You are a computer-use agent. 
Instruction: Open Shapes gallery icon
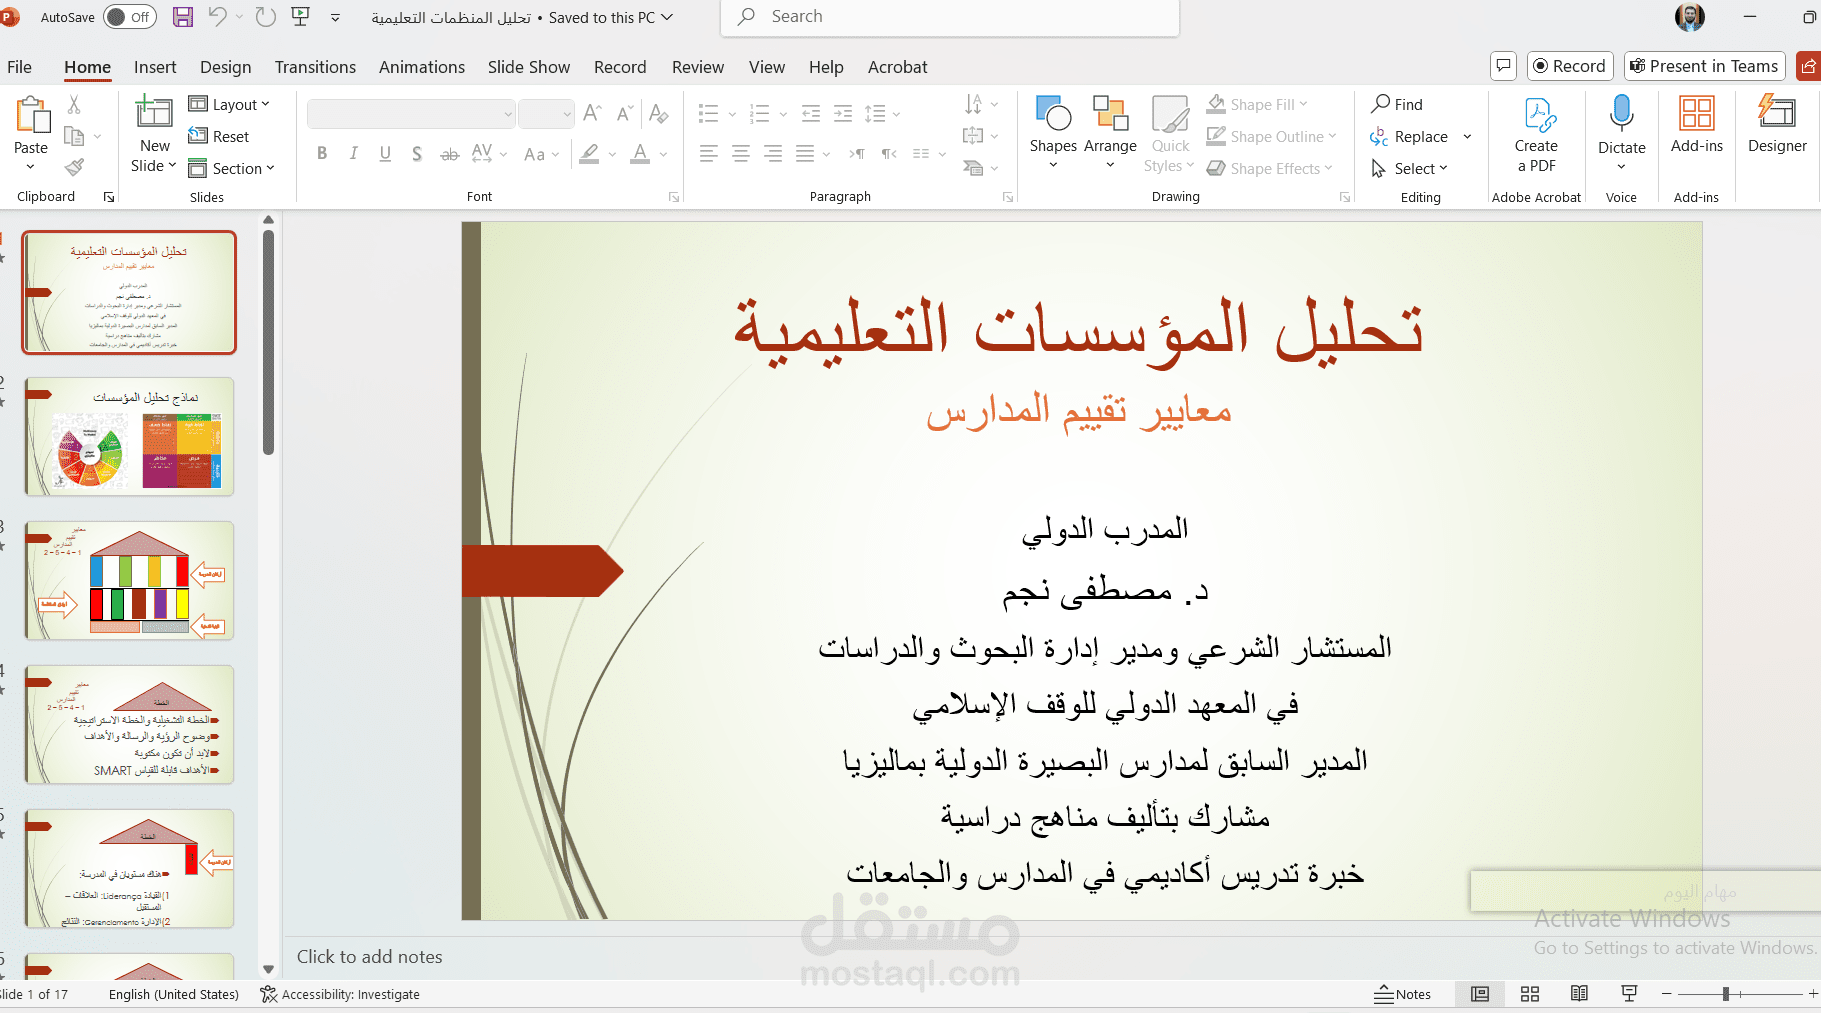[1053, 113]
